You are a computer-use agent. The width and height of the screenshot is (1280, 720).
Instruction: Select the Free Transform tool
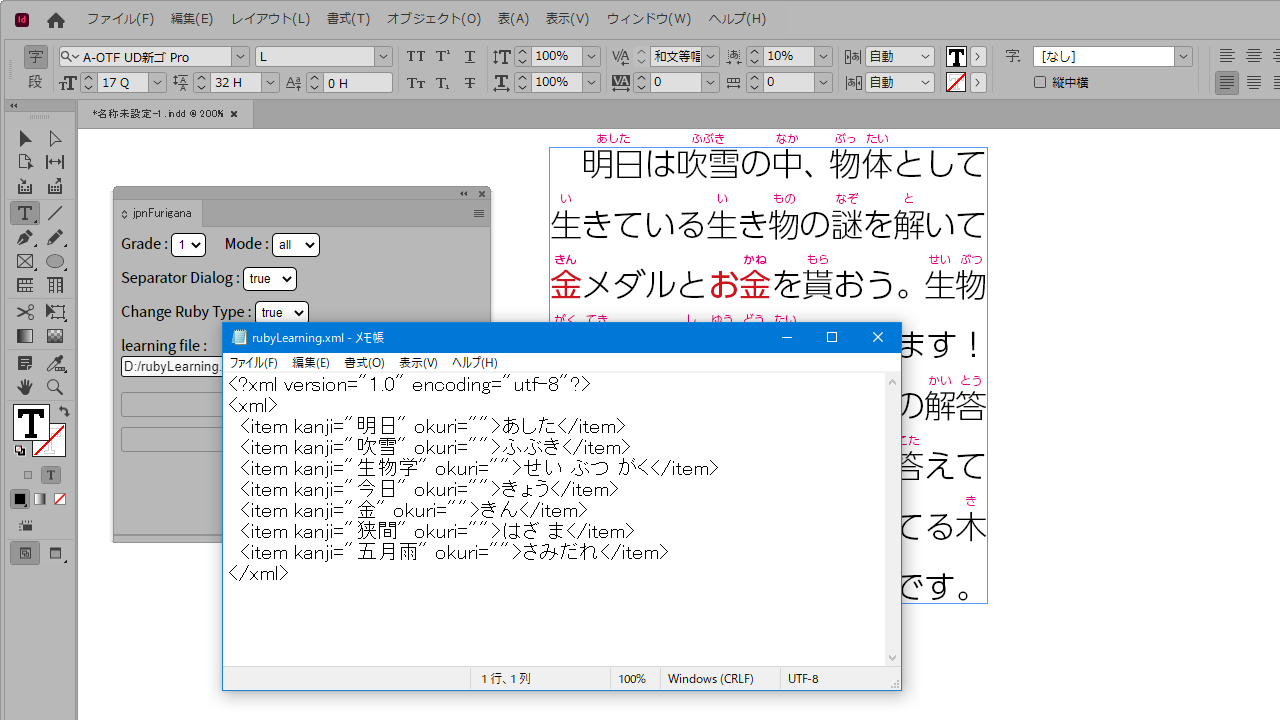(x=55, y=312)
